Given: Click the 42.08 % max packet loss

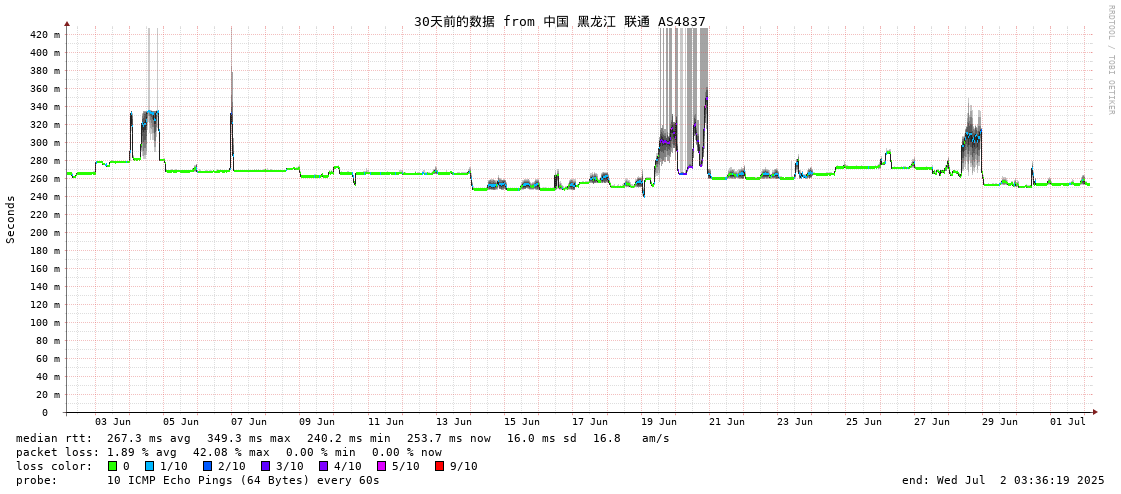Looking at the screenshot, I should tap(233, 453).
